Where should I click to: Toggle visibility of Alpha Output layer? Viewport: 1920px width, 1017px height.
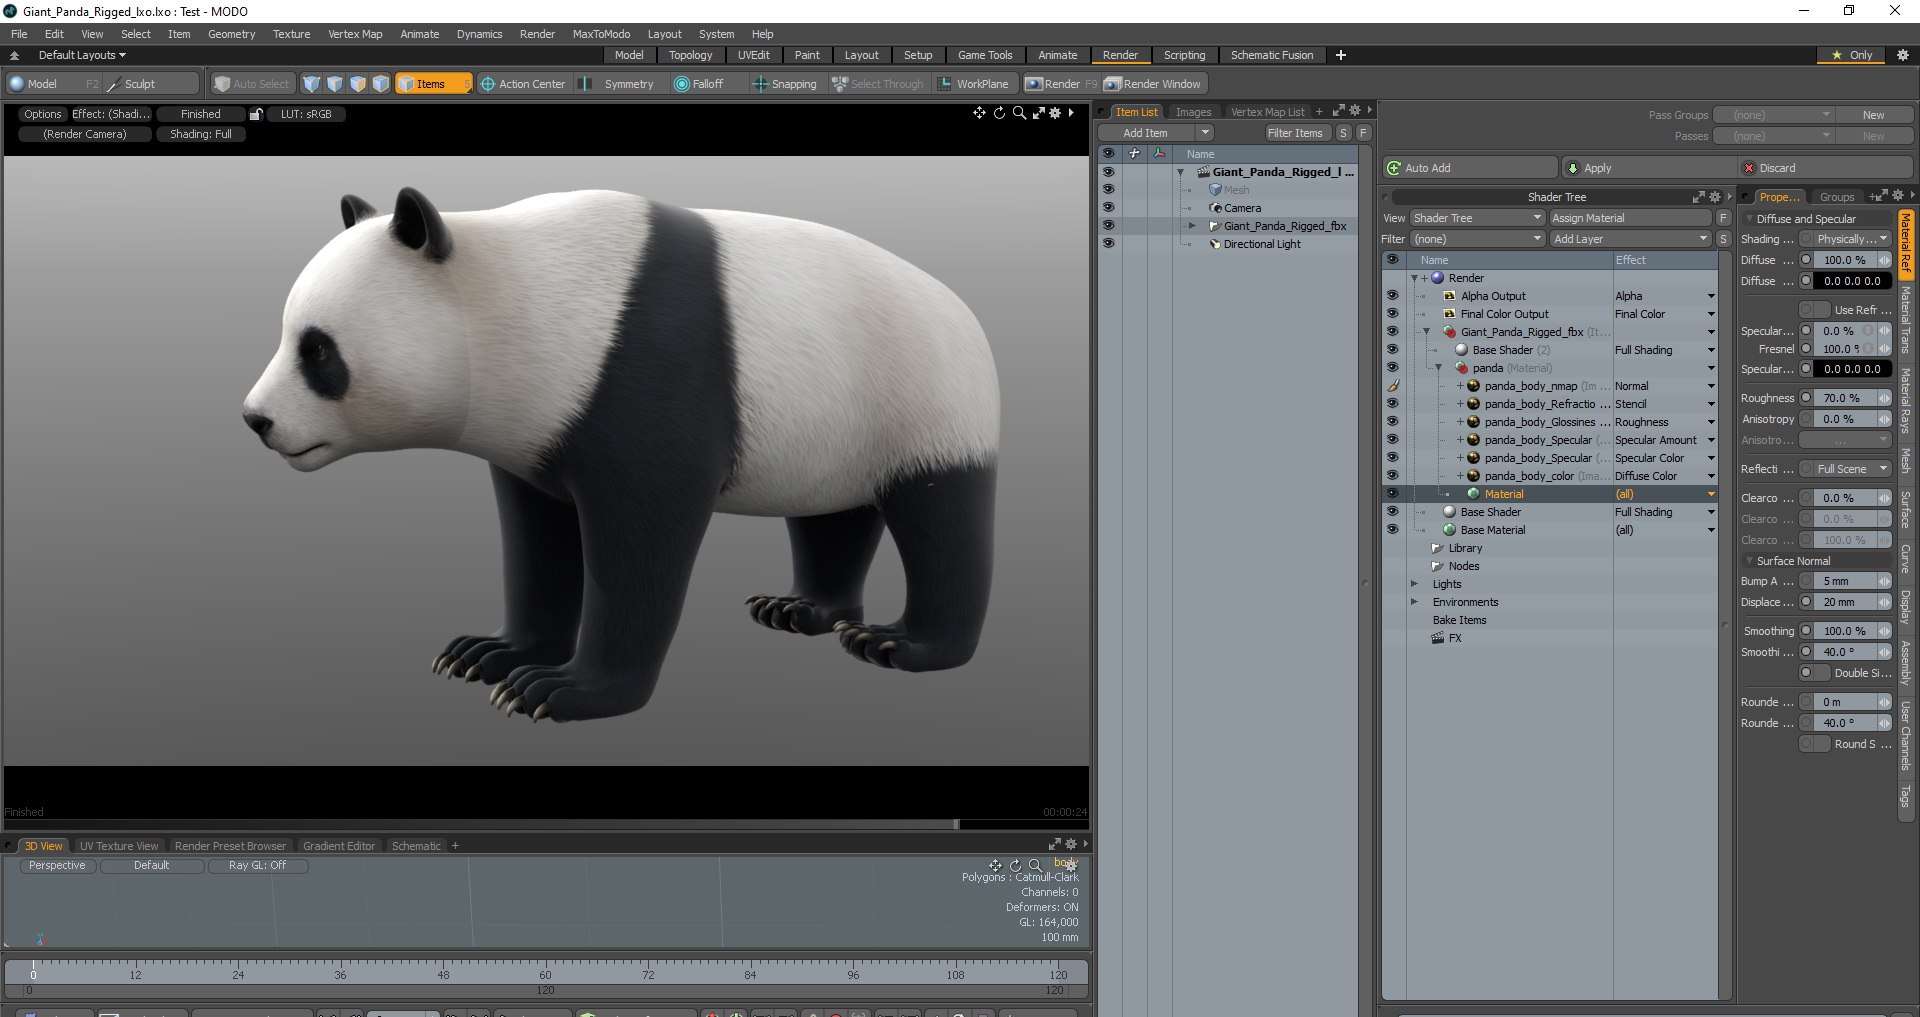[1392, 296]
